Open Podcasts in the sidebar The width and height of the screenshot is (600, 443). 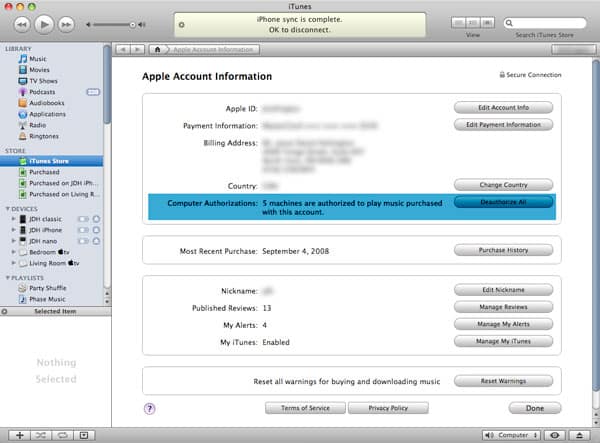coord(43,92)
